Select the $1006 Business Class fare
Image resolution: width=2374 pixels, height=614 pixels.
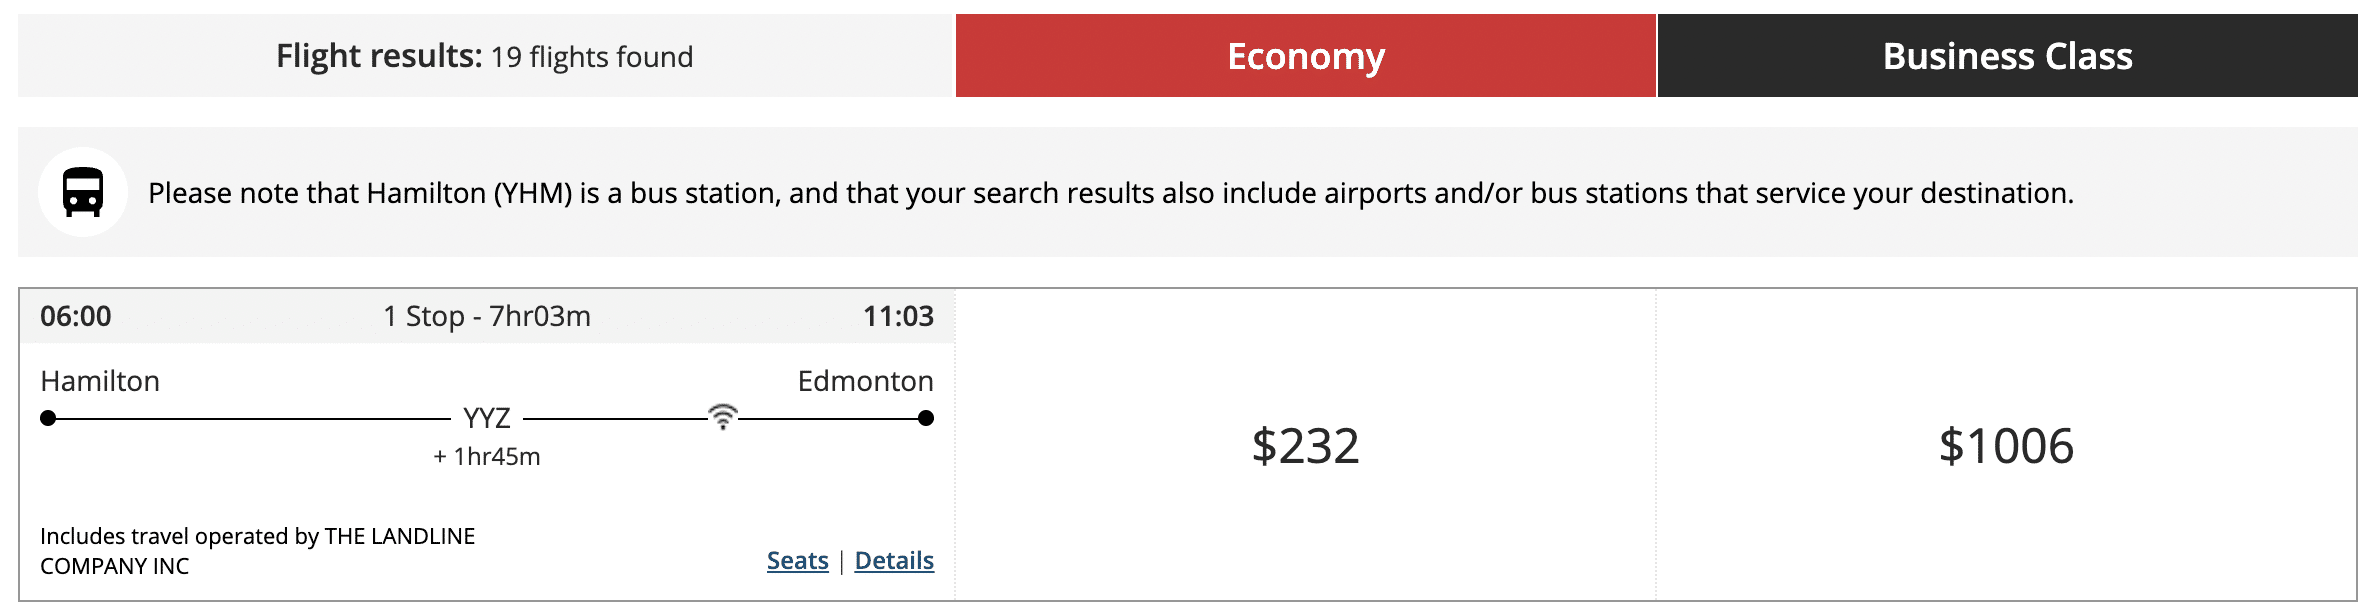pyautogui.click(x=2006, y=446)
